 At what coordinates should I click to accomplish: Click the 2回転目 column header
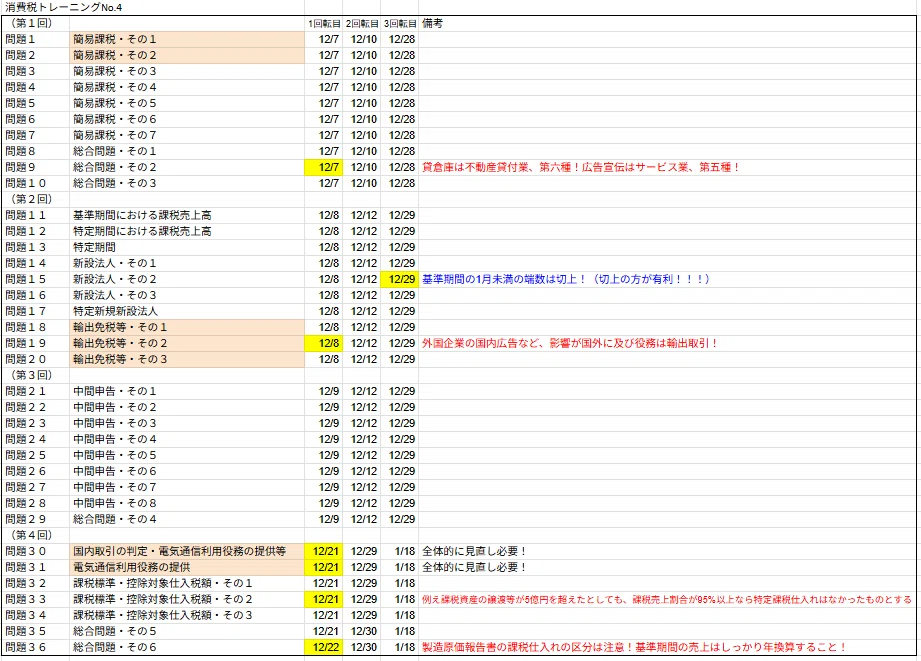coord(362,24)
